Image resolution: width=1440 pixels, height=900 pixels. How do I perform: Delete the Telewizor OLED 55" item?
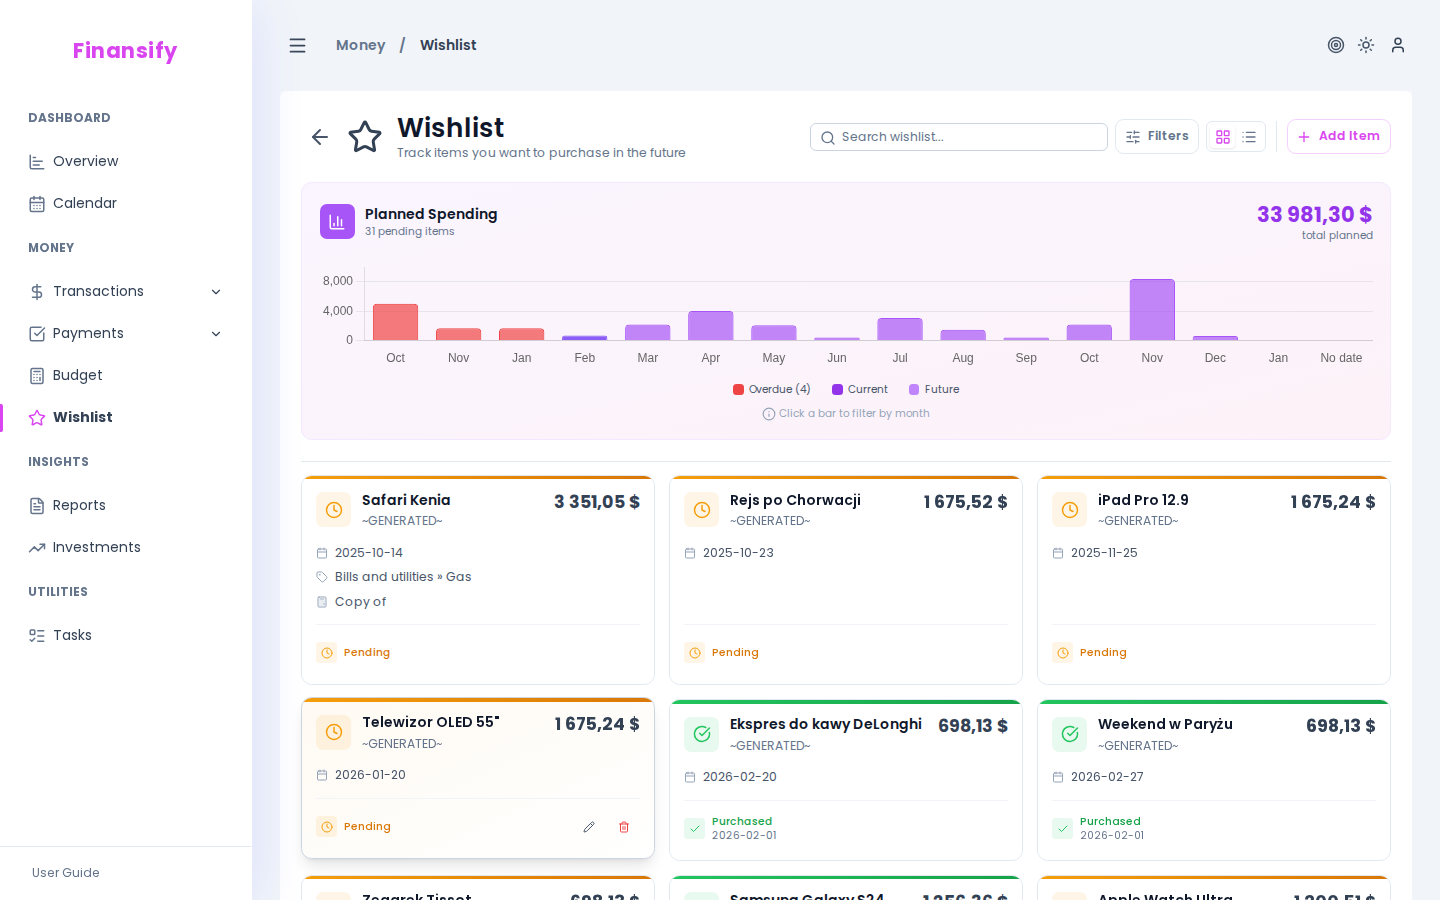coord(624,827)
